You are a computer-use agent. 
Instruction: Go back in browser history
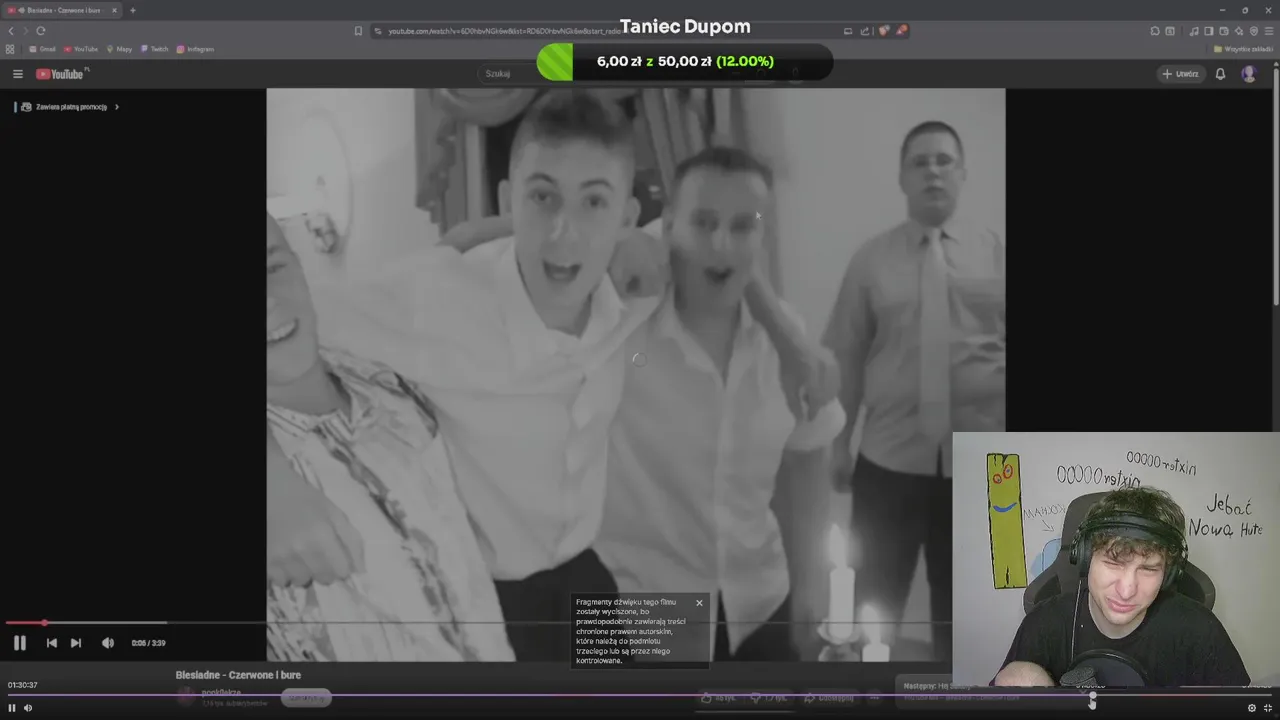click(x=11, y=31)
